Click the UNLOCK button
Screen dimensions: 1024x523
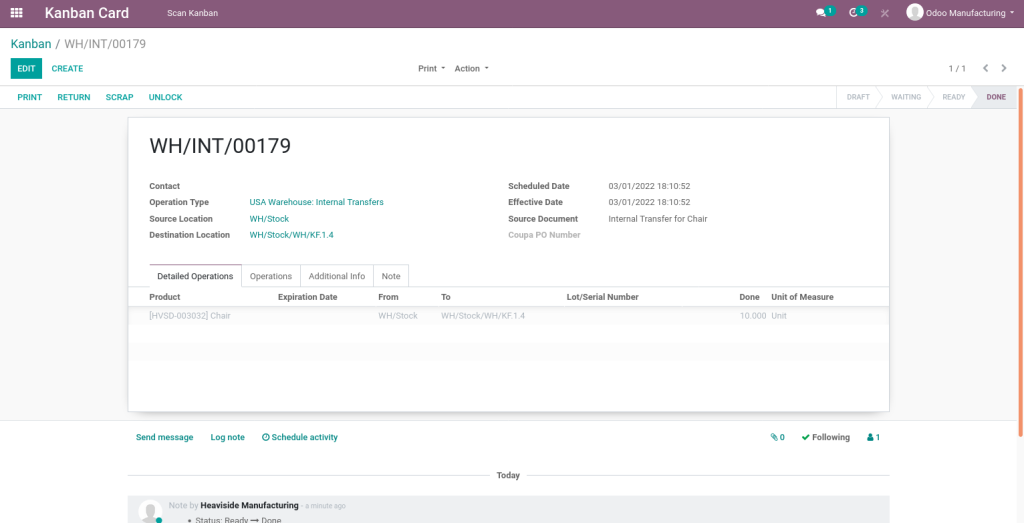tap(165, 97)
